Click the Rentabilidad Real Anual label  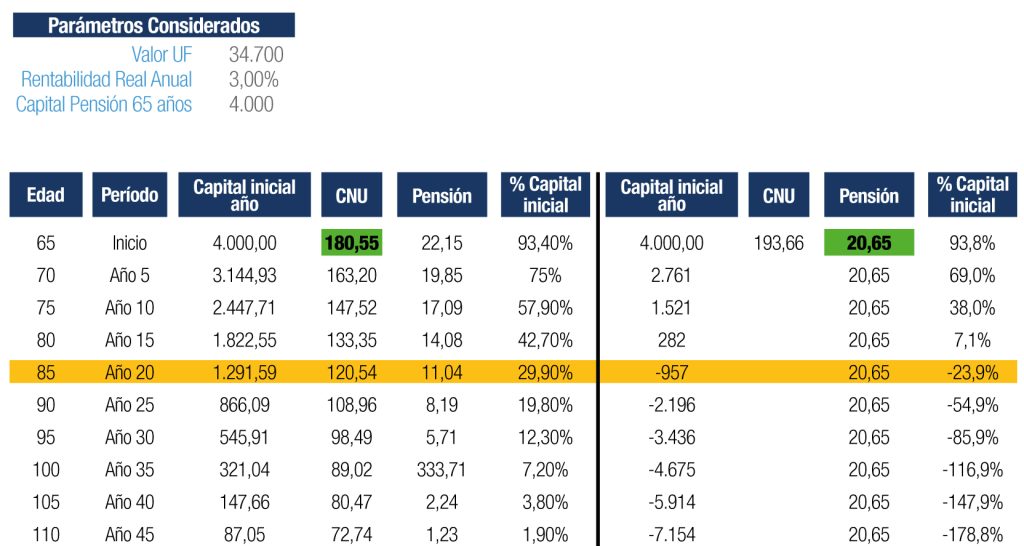coord(106,79)
